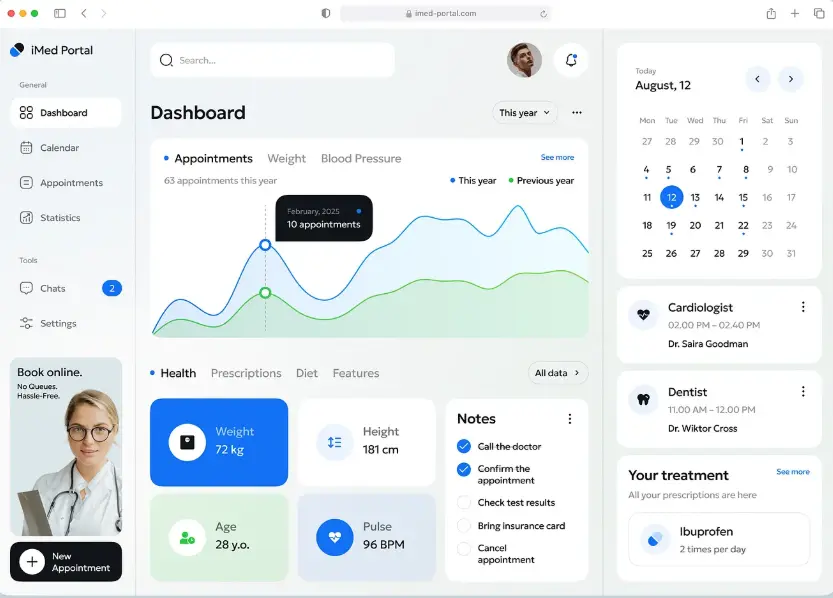Screen dimensions: 833x598
Task: Open the Dentist card options menu
Action: pyautogui.click(x=803, y=390)
